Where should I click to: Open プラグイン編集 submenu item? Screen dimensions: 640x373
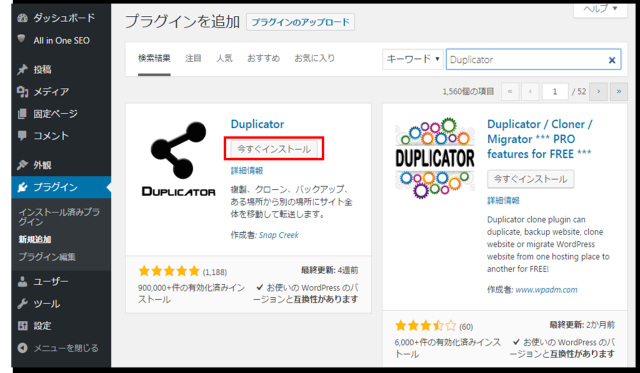coord(47,257)
